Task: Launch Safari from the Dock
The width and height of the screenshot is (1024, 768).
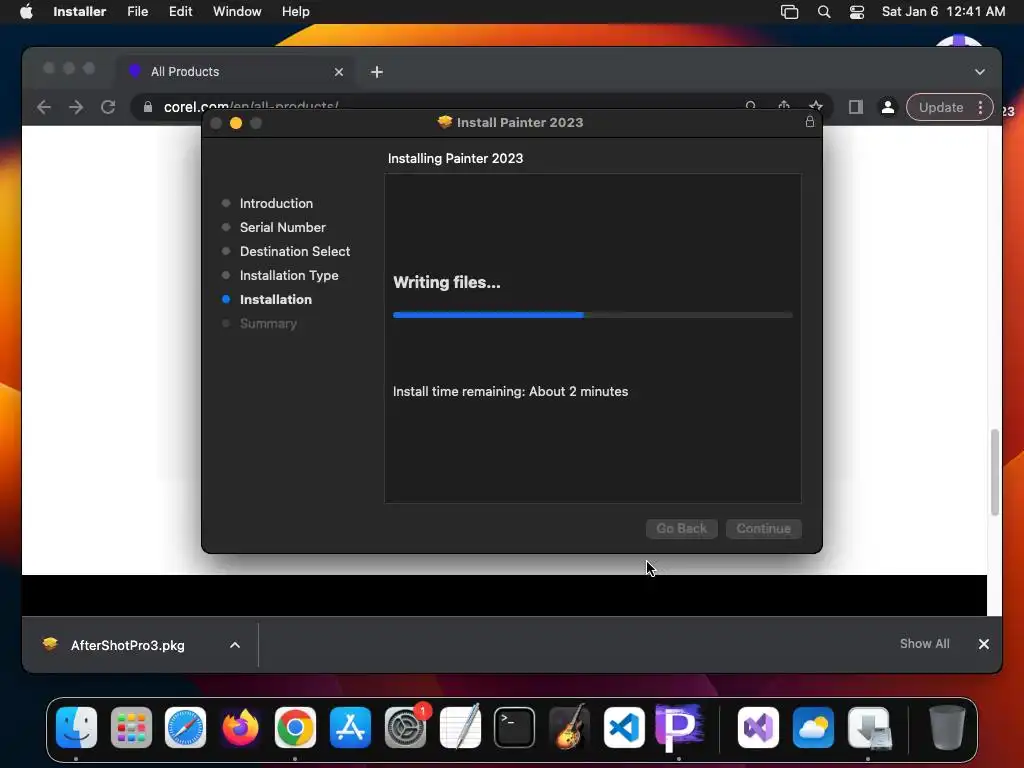Action: coord(185,728)
